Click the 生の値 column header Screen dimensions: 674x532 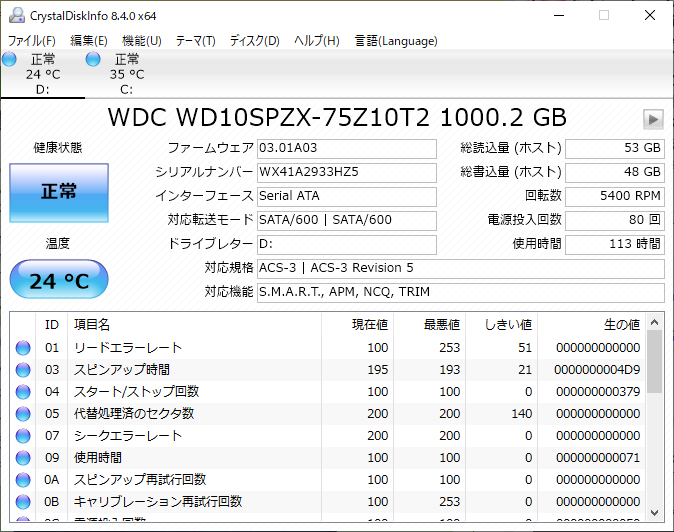pos(591,325)
